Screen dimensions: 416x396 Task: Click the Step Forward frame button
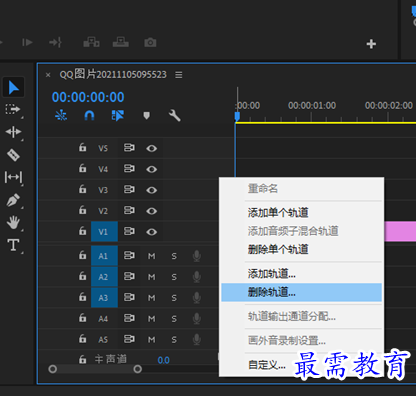click(x=27, y=42)
